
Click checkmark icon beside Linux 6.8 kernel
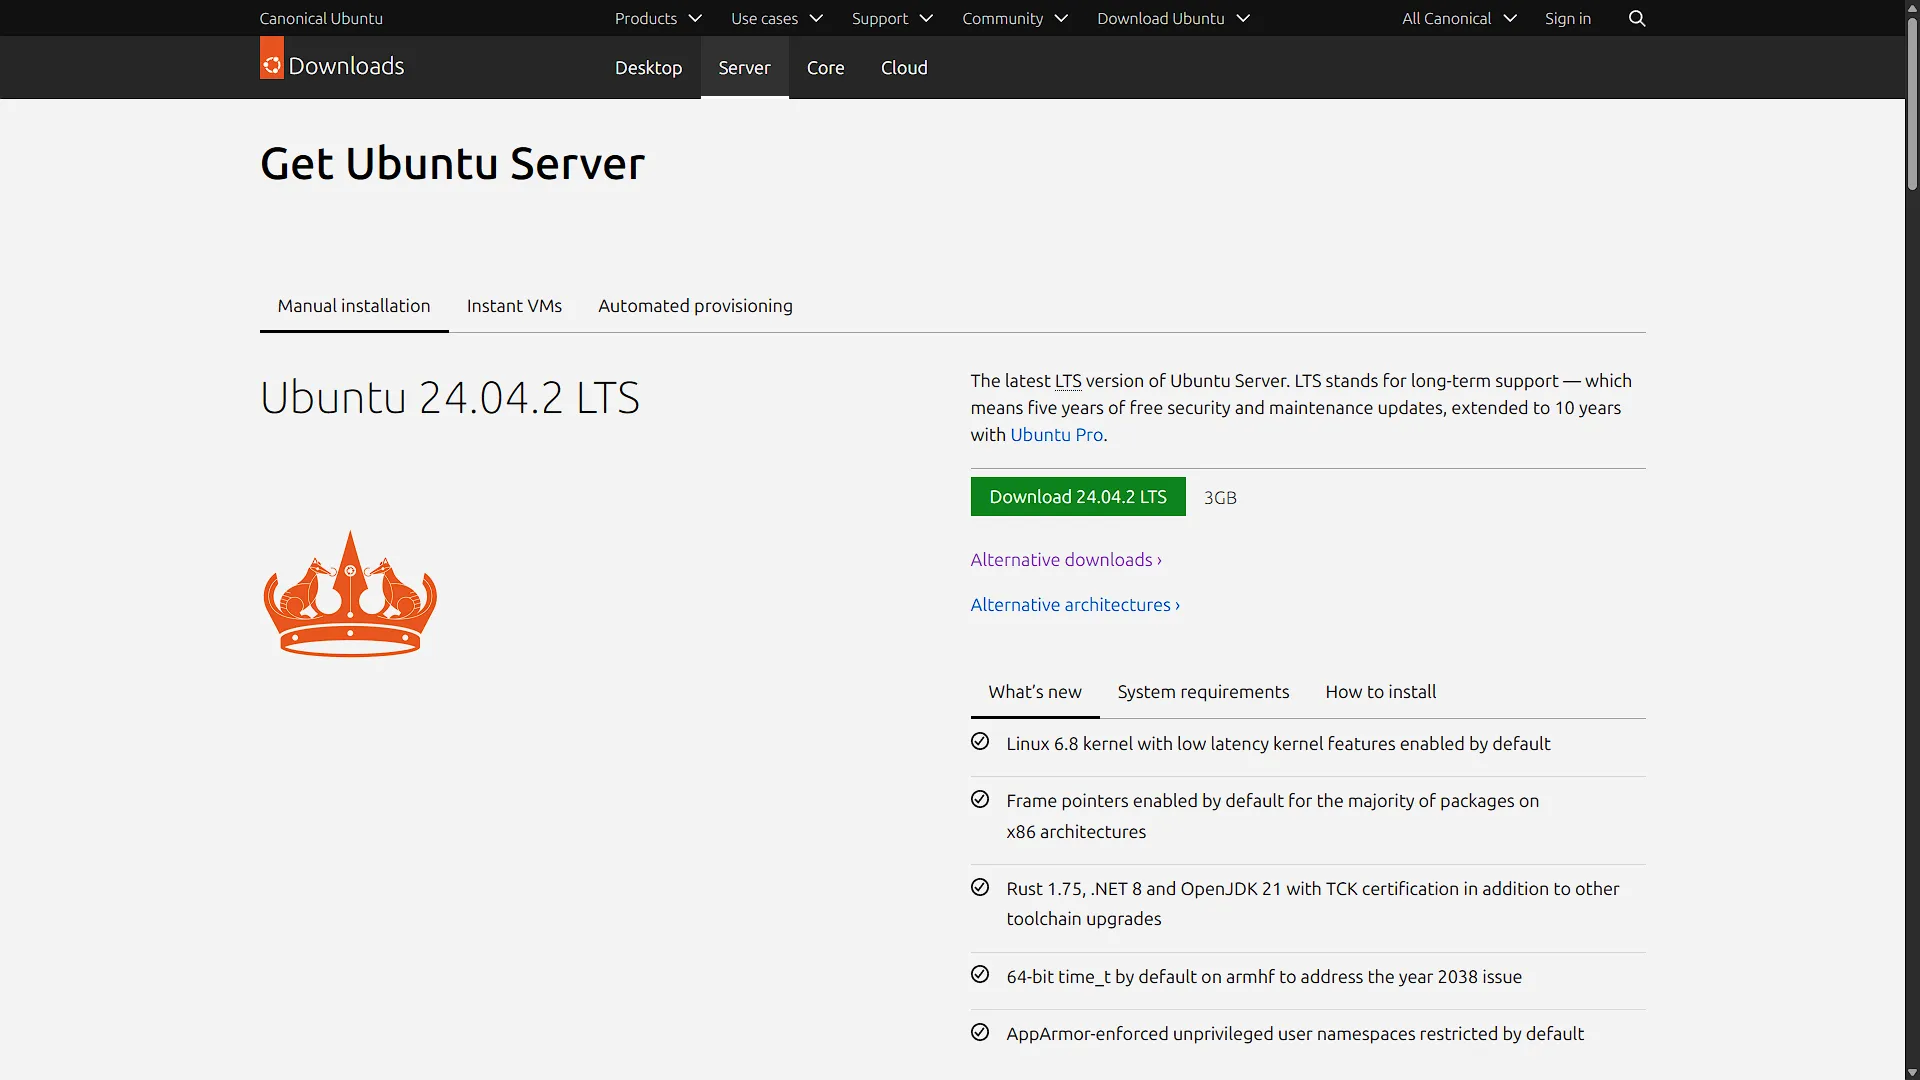click(x=980, y=741)
